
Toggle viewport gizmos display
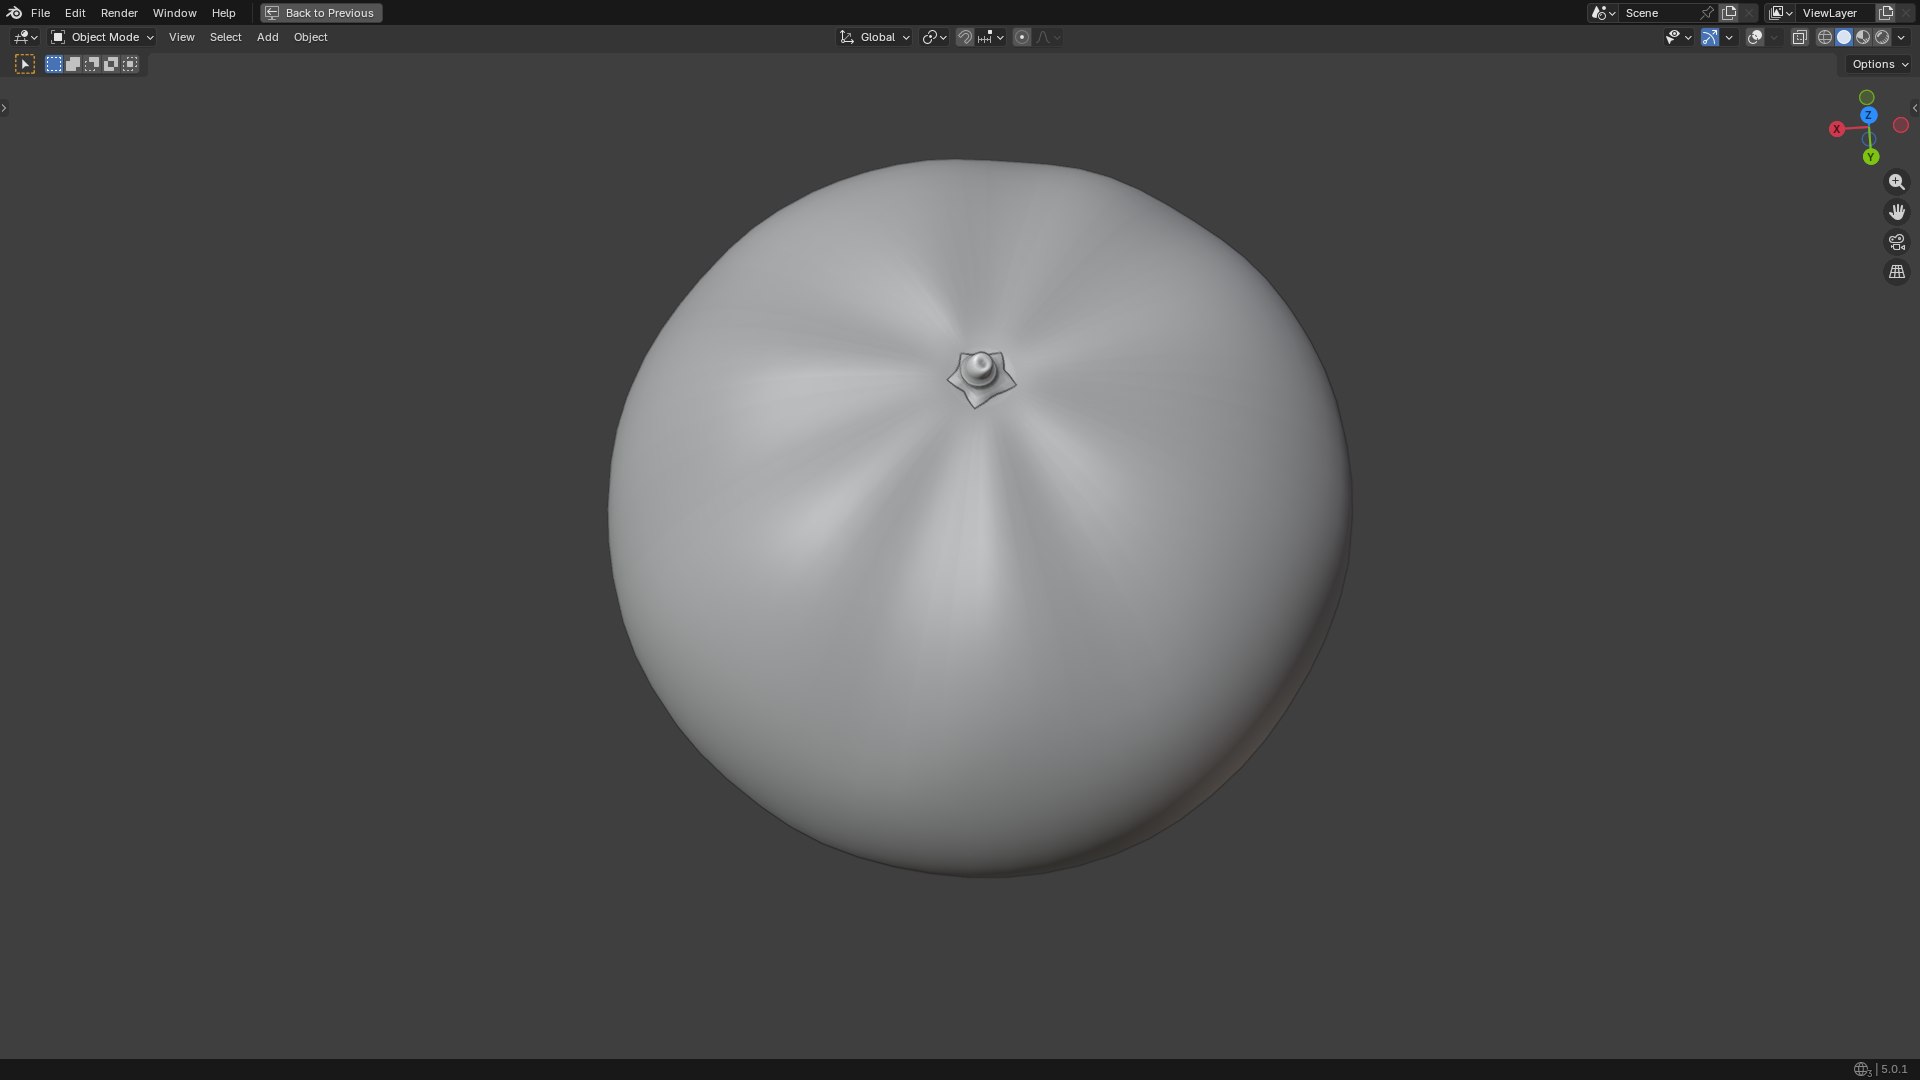1711,37
